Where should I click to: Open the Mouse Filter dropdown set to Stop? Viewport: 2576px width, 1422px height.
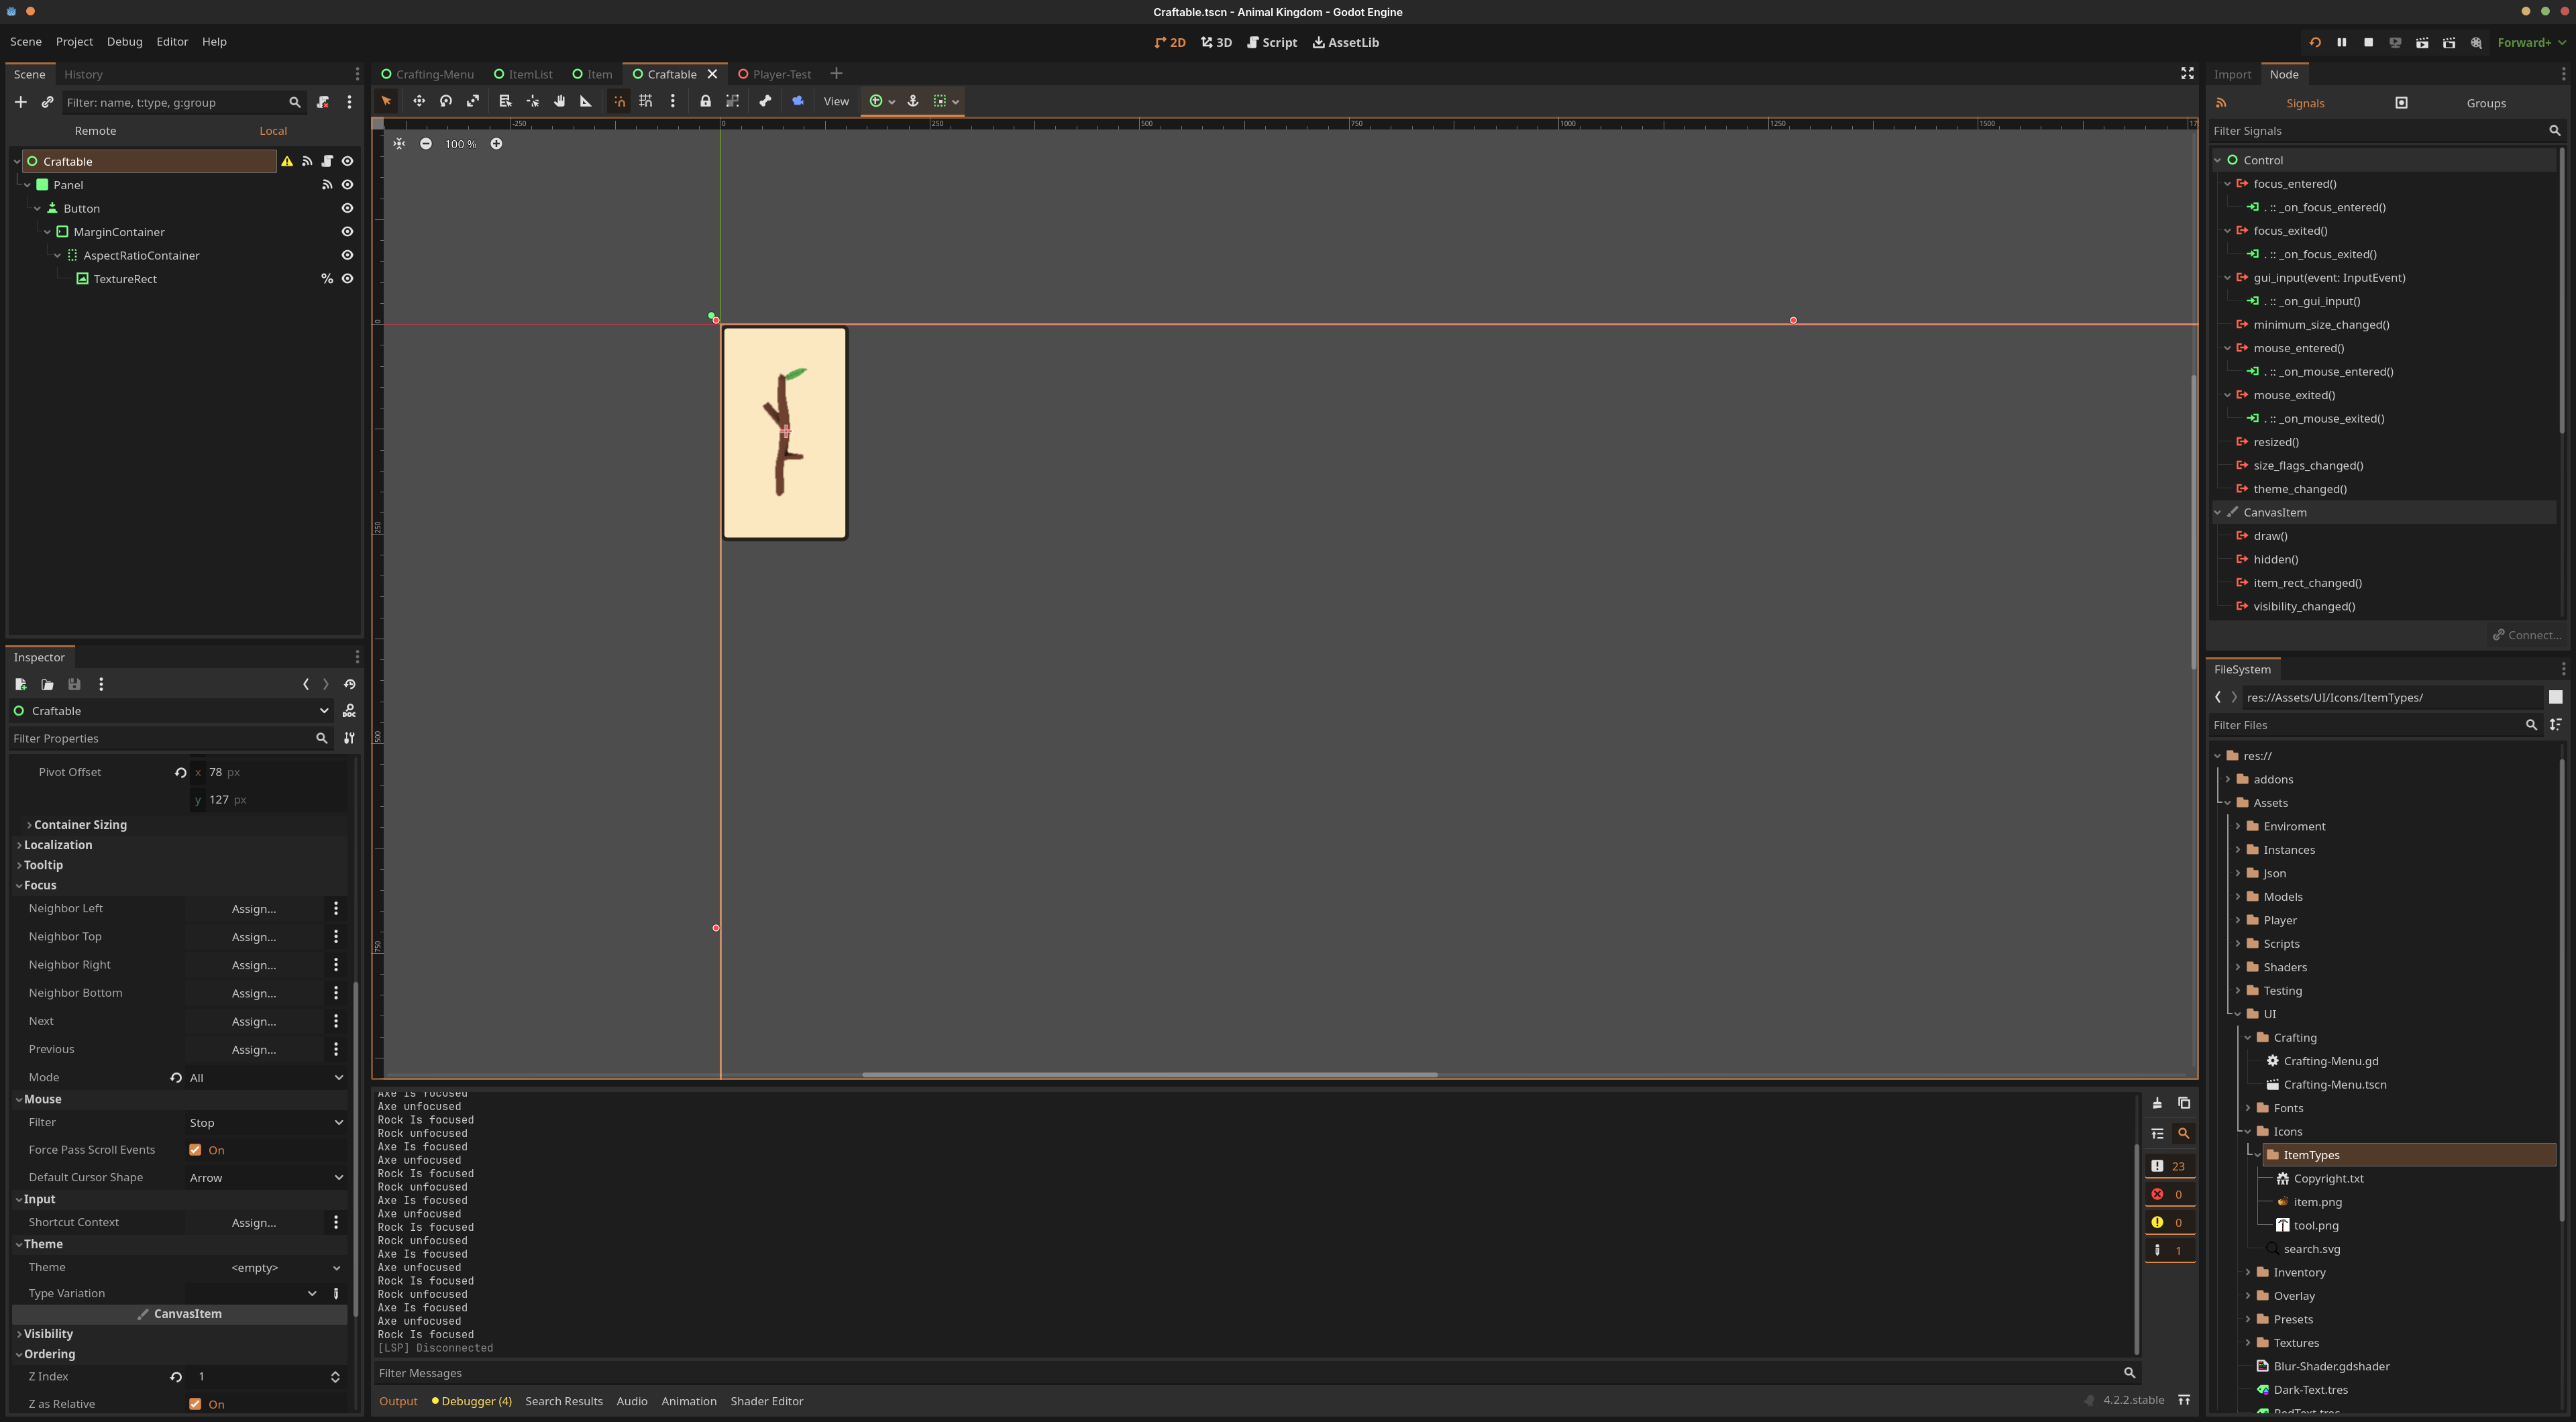pos(266,1123)
